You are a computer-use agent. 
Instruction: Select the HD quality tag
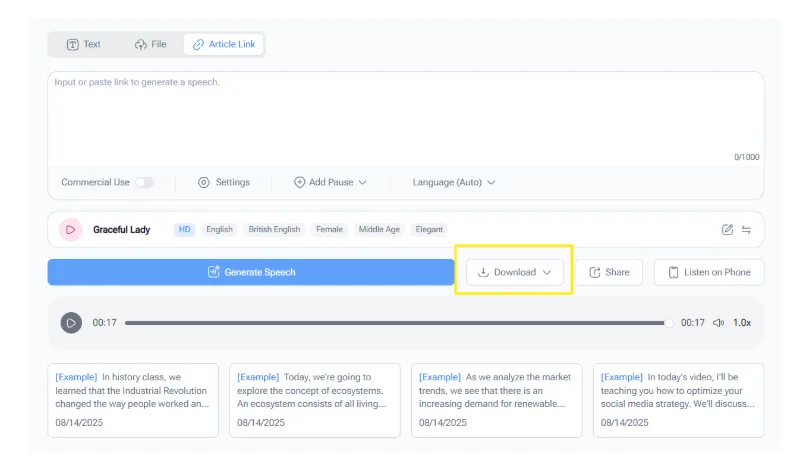click(184, 230)
